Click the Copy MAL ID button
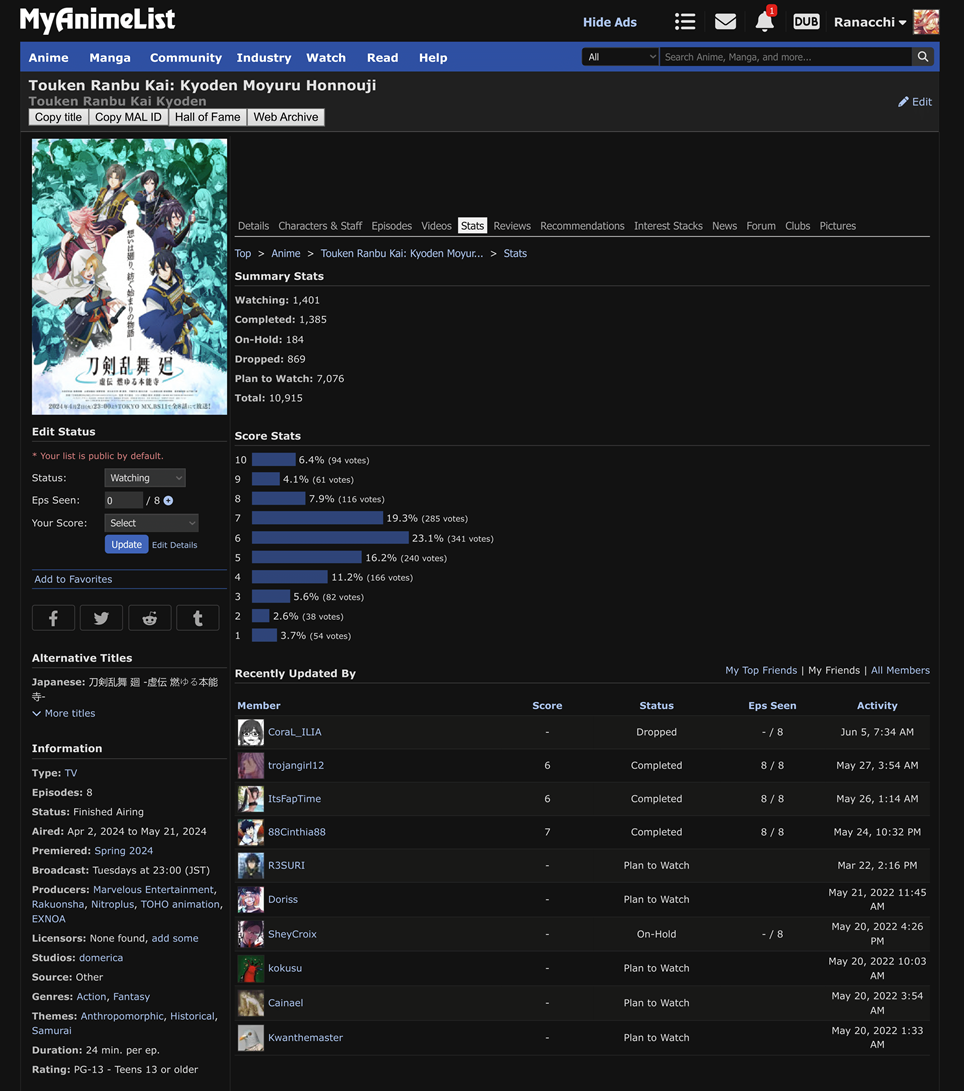 click(x=128, y=117)
